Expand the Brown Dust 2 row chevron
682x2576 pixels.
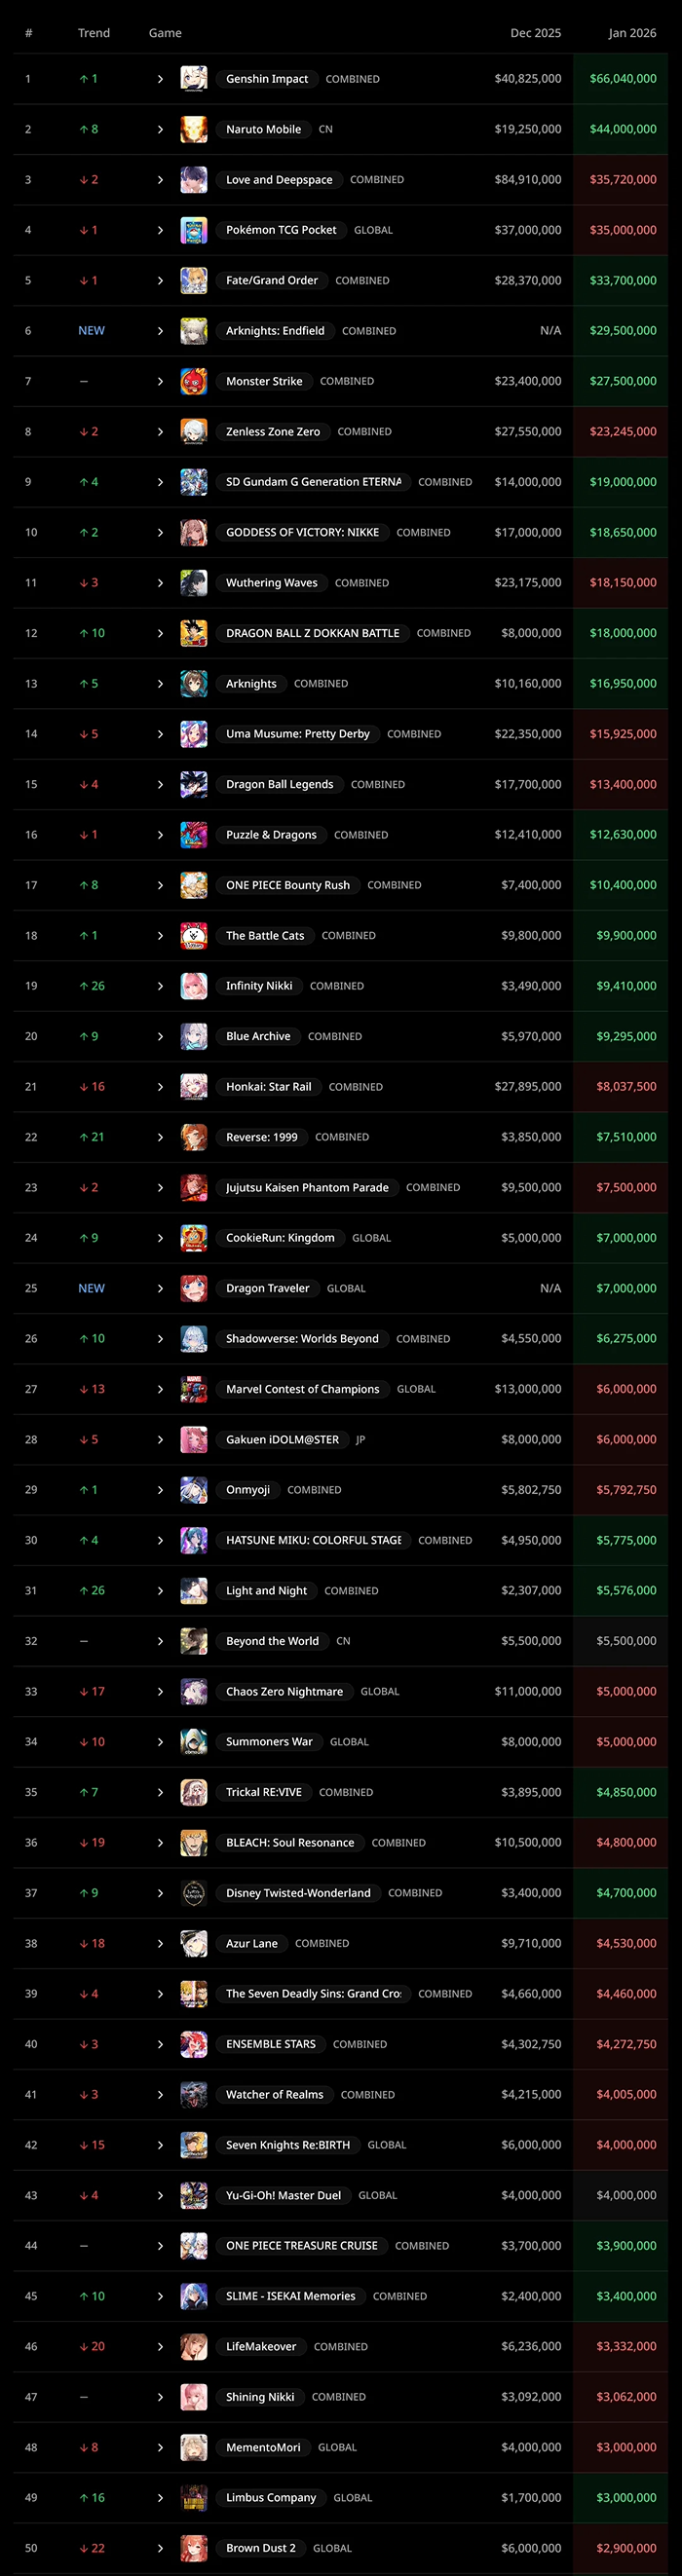[x=160, y=2548]
